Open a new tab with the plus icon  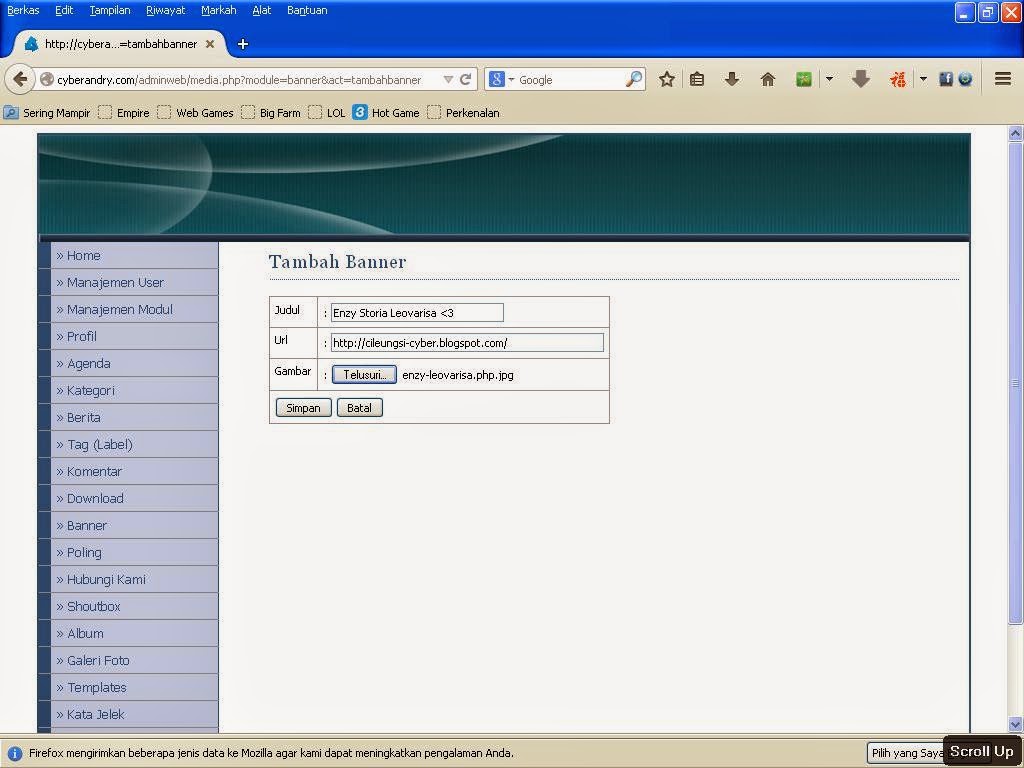(242, 44)
